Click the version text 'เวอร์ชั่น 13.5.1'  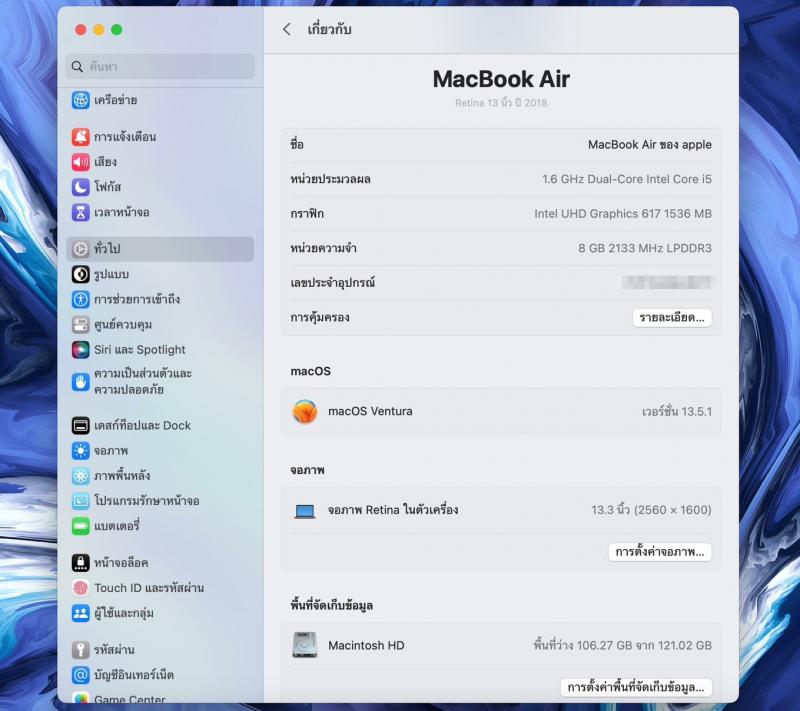(677, 412)
